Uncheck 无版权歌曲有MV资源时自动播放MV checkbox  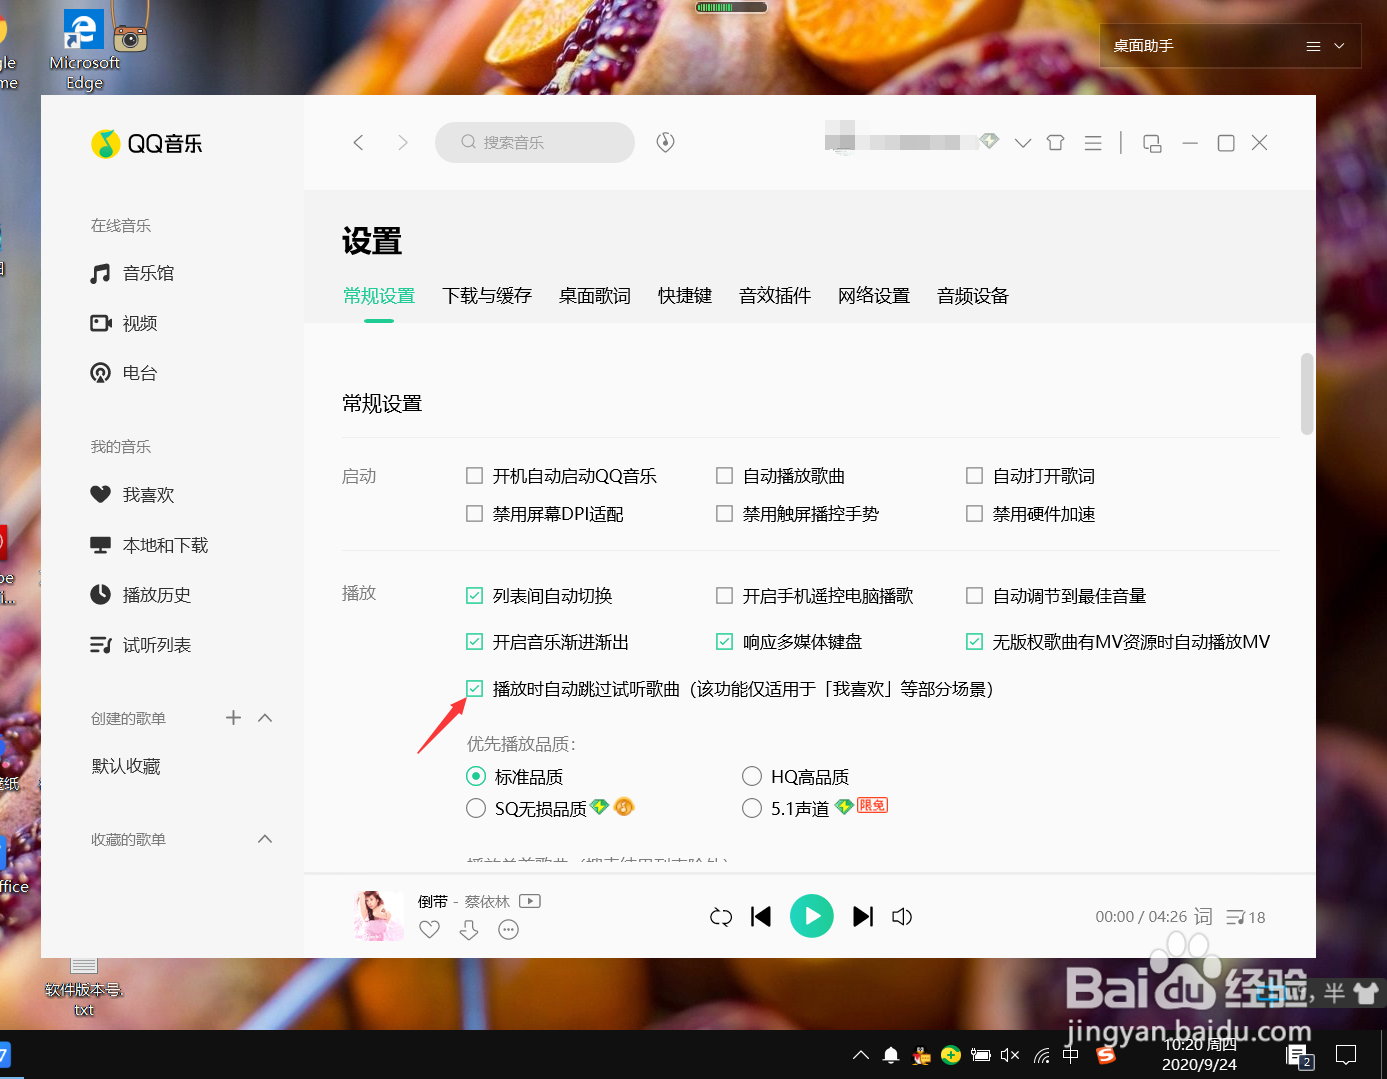(974, 641)
